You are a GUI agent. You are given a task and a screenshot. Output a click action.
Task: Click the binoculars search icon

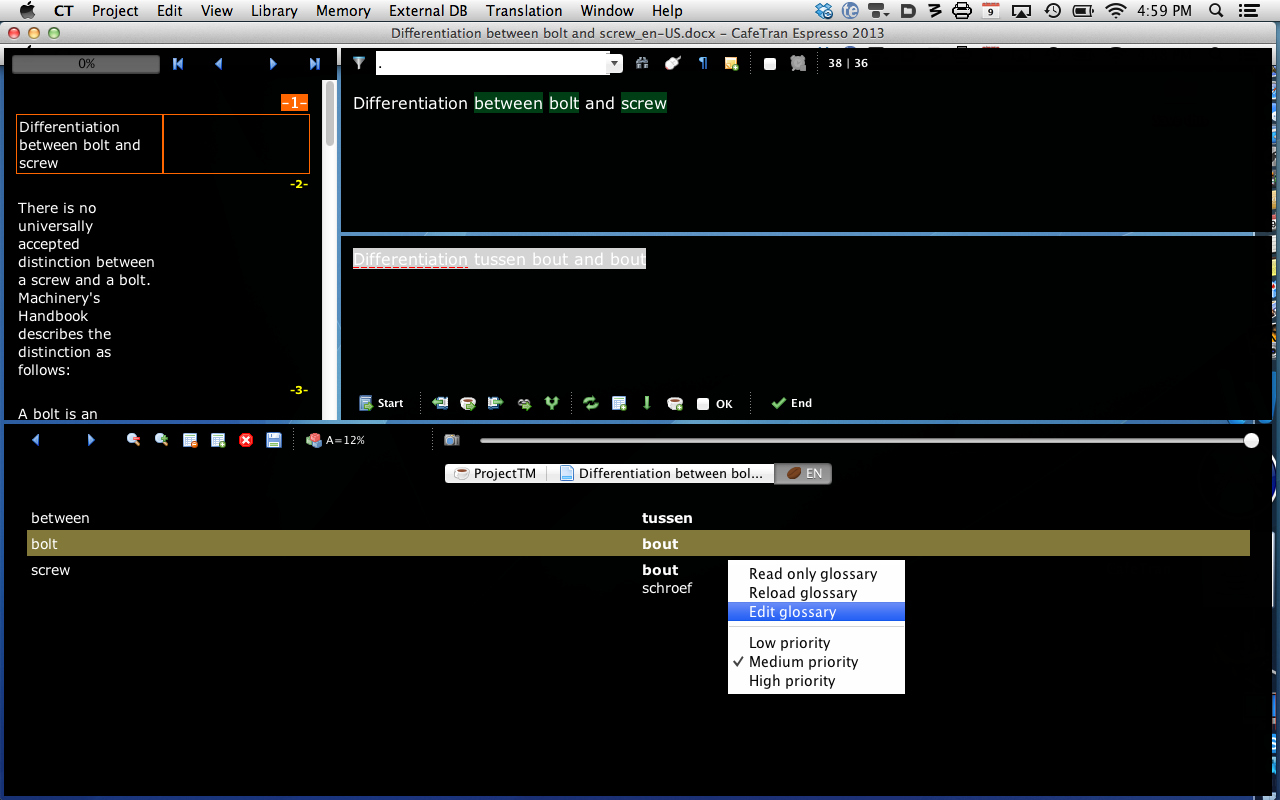click(x=642, y=63)
